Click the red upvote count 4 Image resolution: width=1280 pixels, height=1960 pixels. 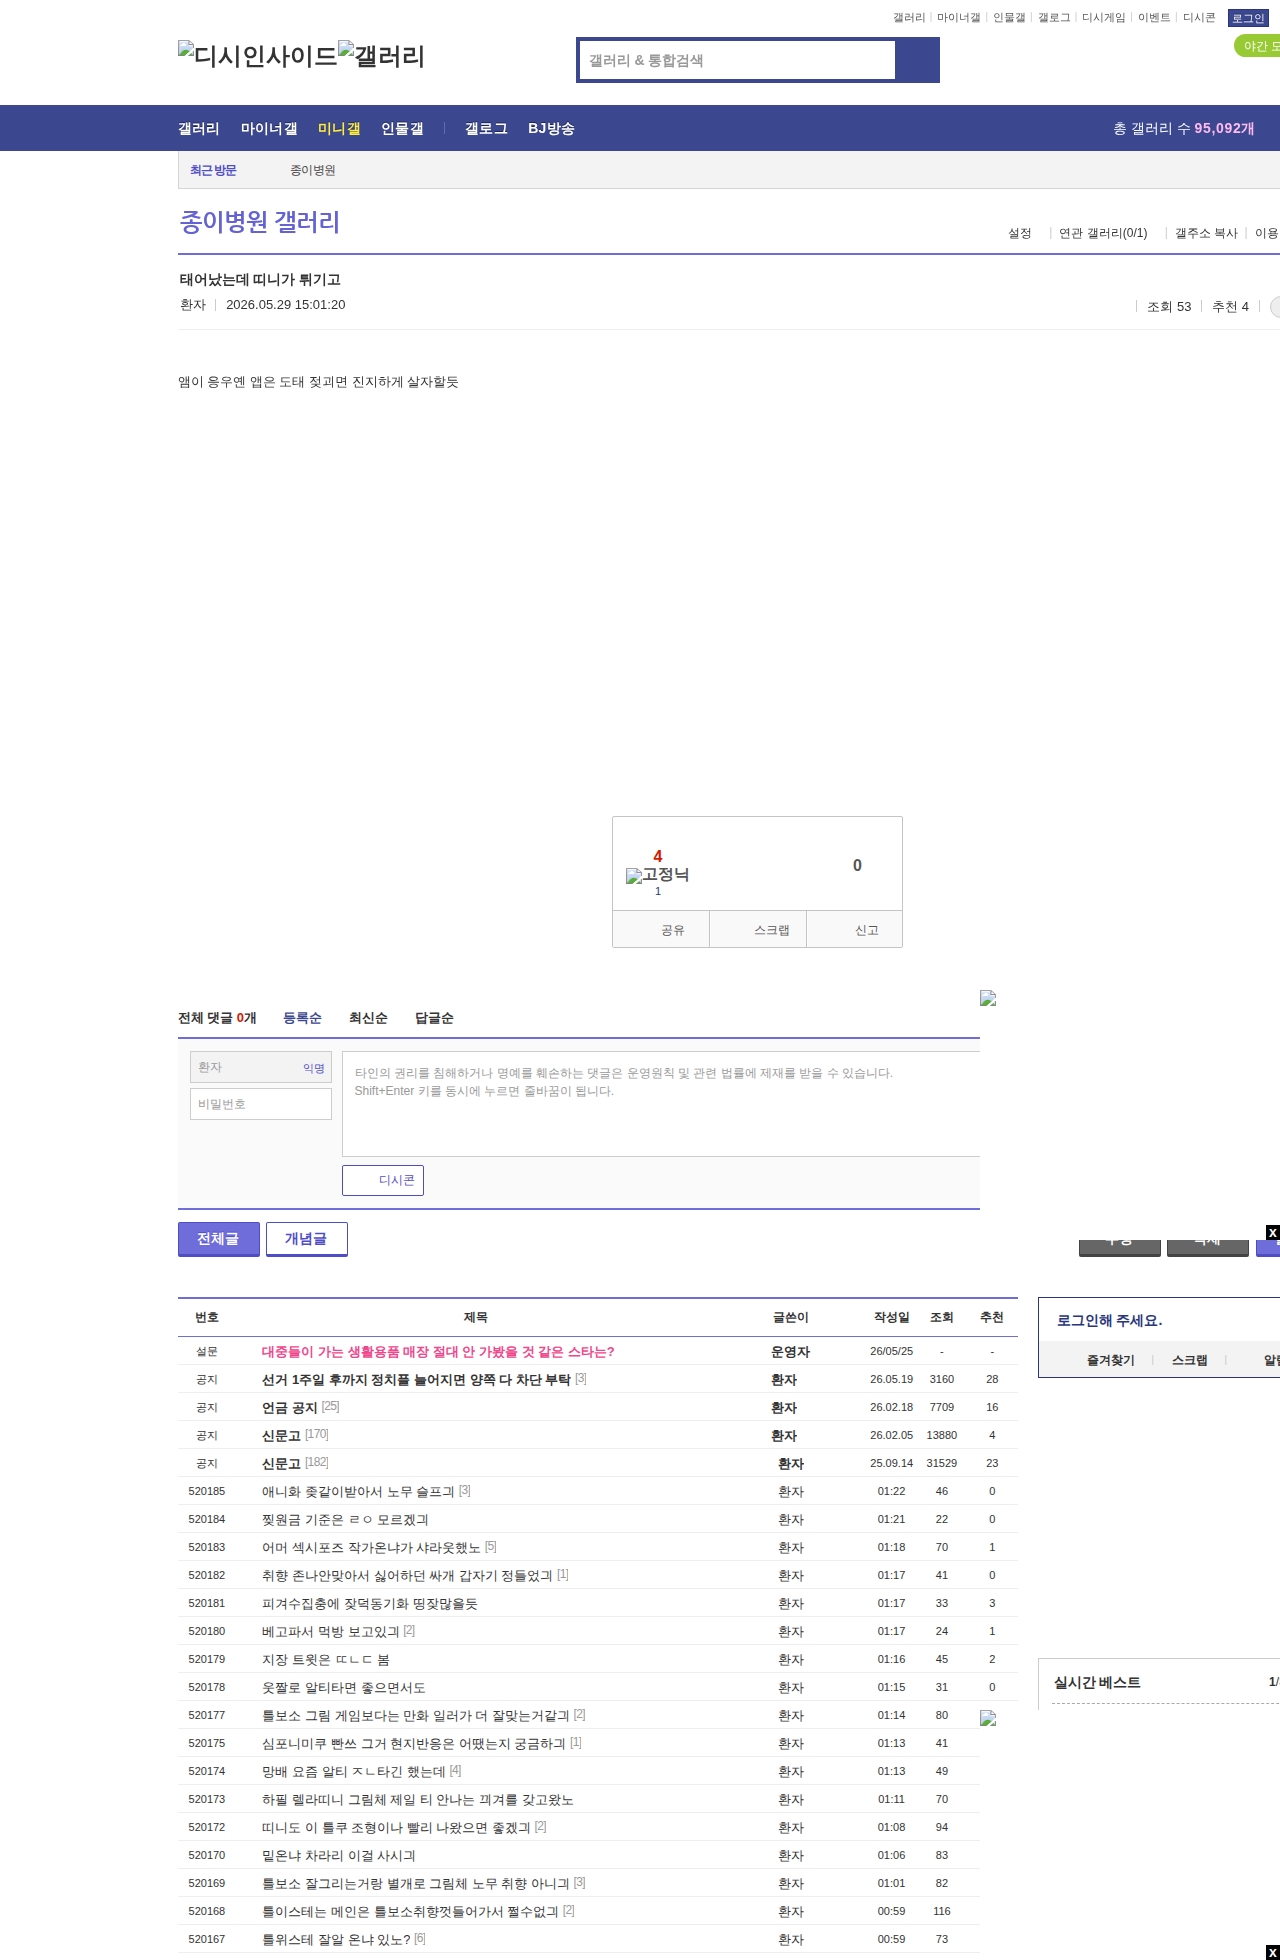click(x=657, y=856)
